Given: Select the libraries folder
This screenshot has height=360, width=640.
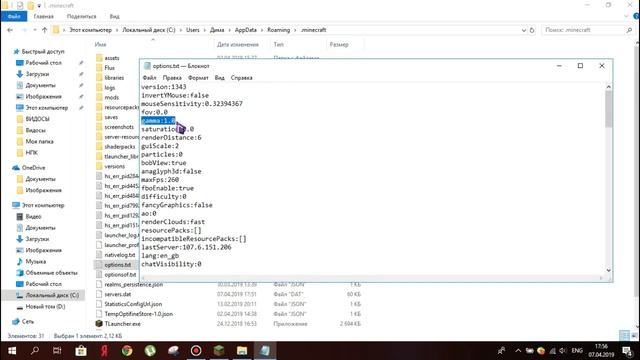Looking at the screenshot, I should coord(114,78).
